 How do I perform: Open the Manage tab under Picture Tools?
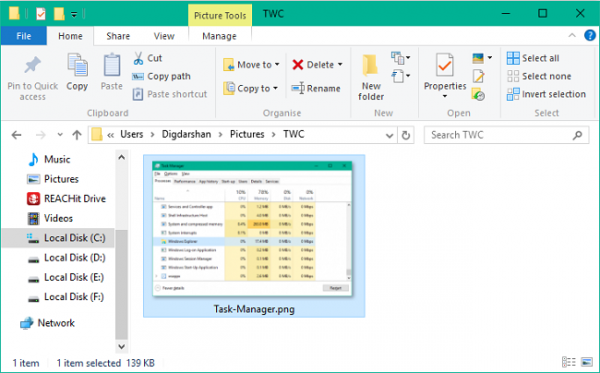pos(220,36)
